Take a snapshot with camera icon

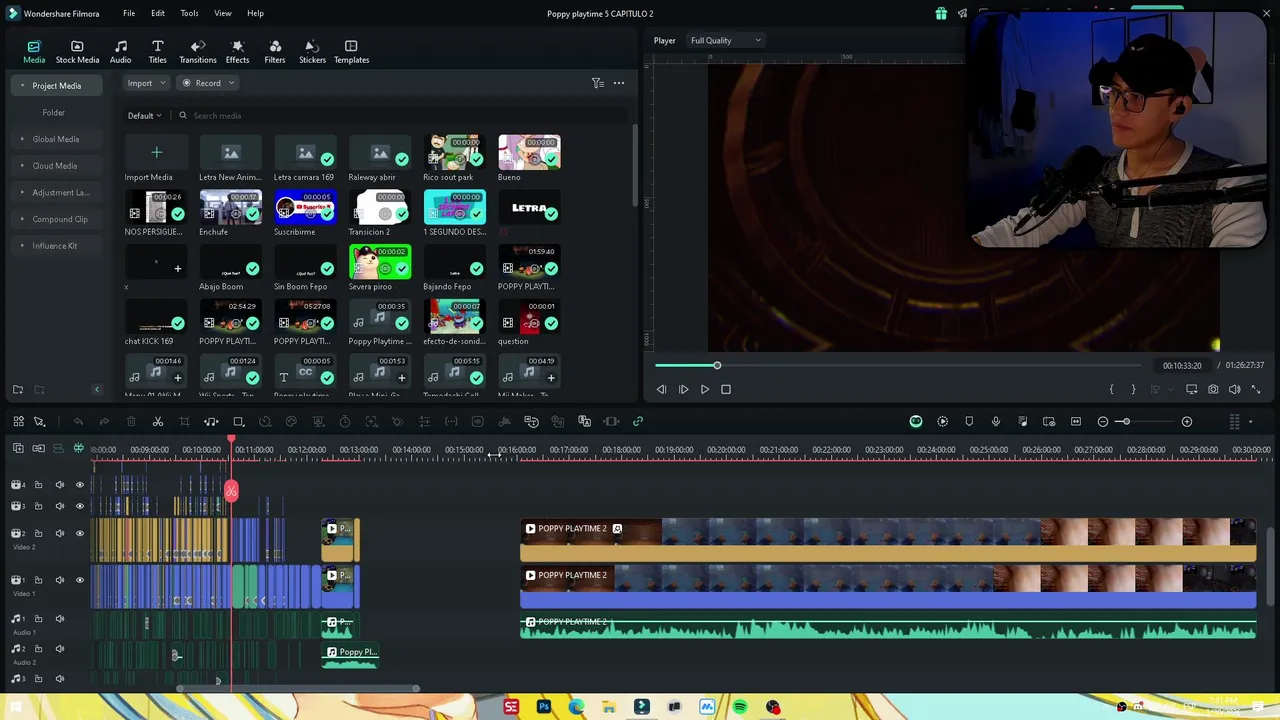click(1213, 390)
